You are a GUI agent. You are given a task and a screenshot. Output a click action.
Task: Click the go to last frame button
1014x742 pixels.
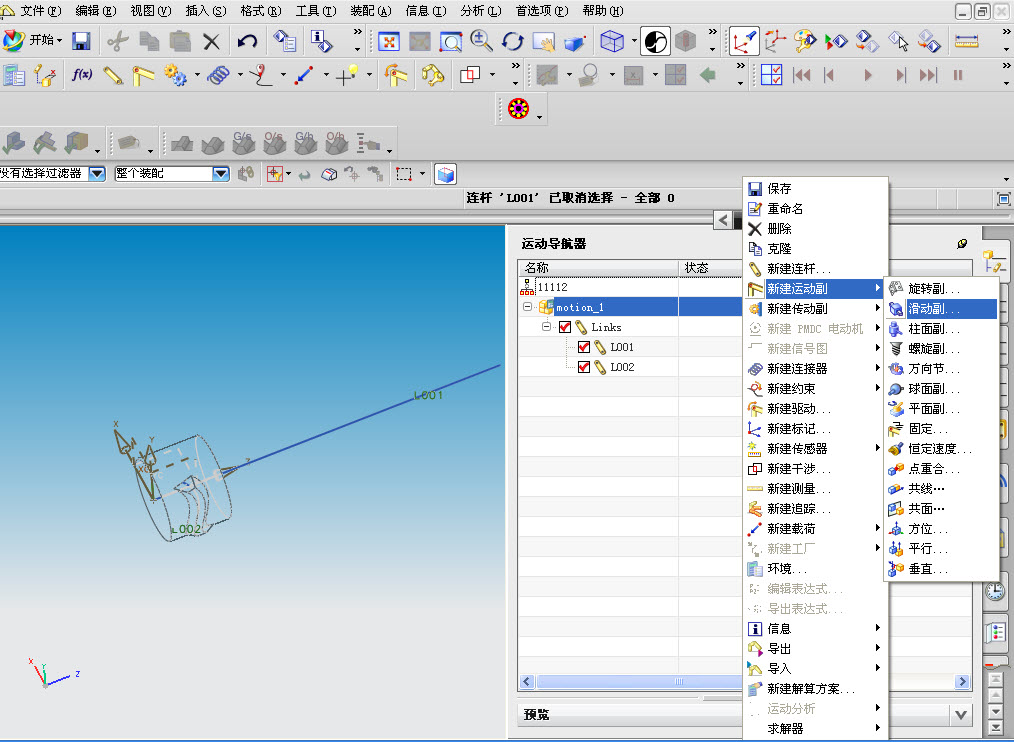click(928, 75)
